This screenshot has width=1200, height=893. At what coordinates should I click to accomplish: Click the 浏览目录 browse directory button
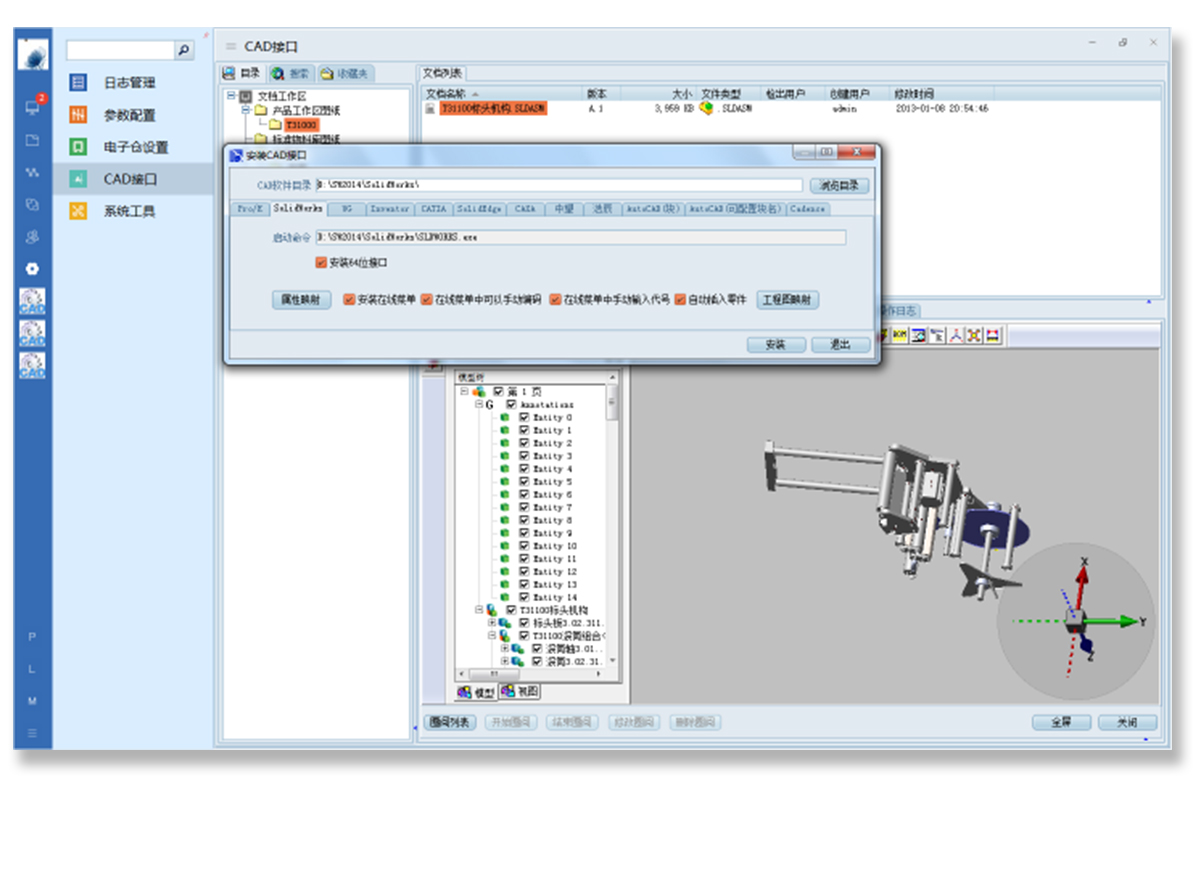(839, 185)
